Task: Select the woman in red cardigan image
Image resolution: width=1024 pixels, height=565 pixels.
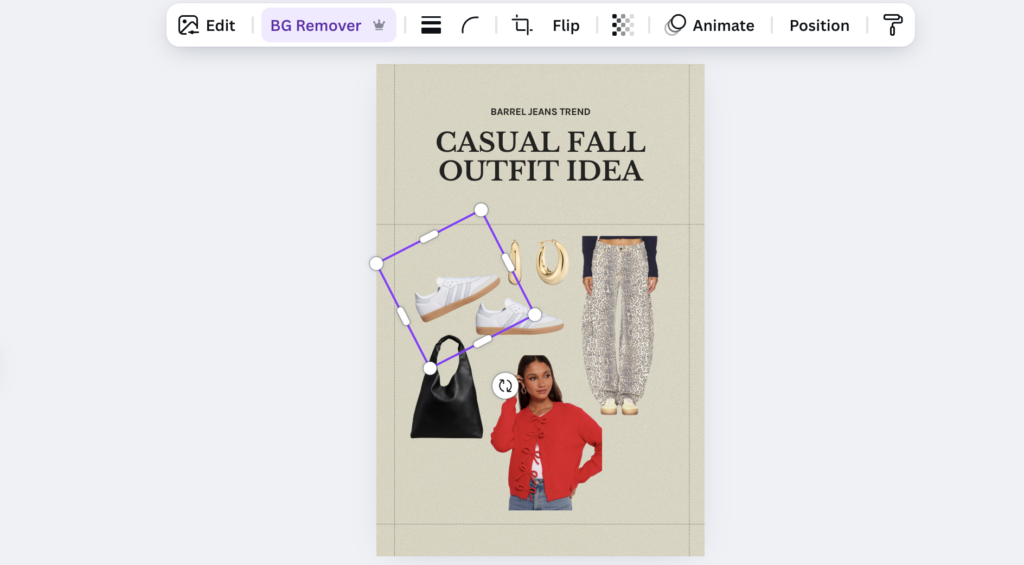Action: [546, 432]
